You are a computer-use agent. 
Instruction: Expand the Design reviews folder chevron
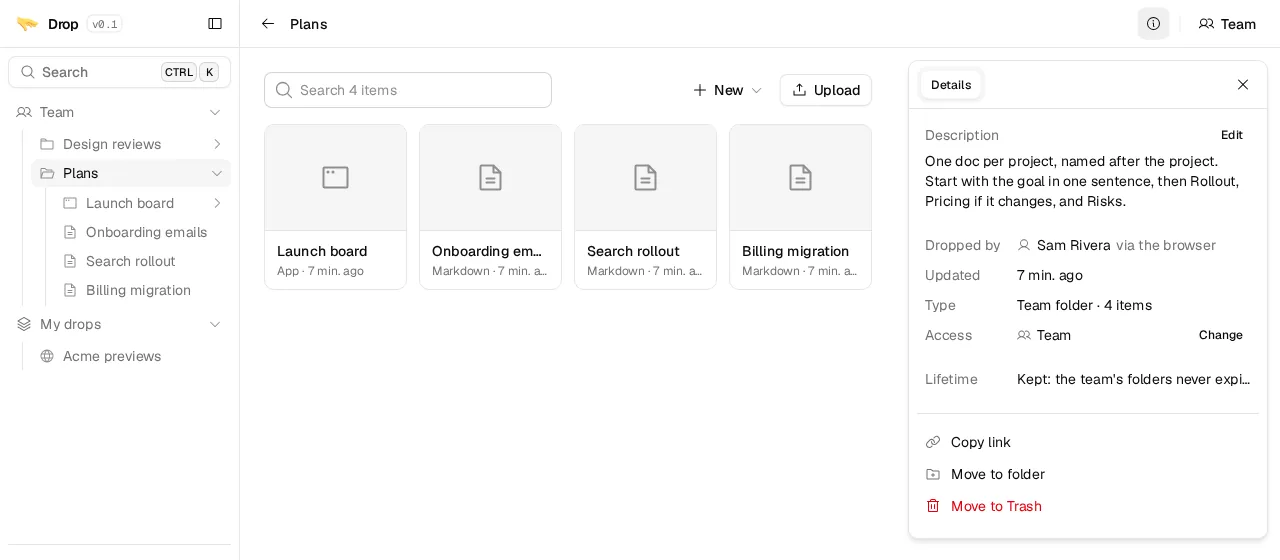coord(217,144)
